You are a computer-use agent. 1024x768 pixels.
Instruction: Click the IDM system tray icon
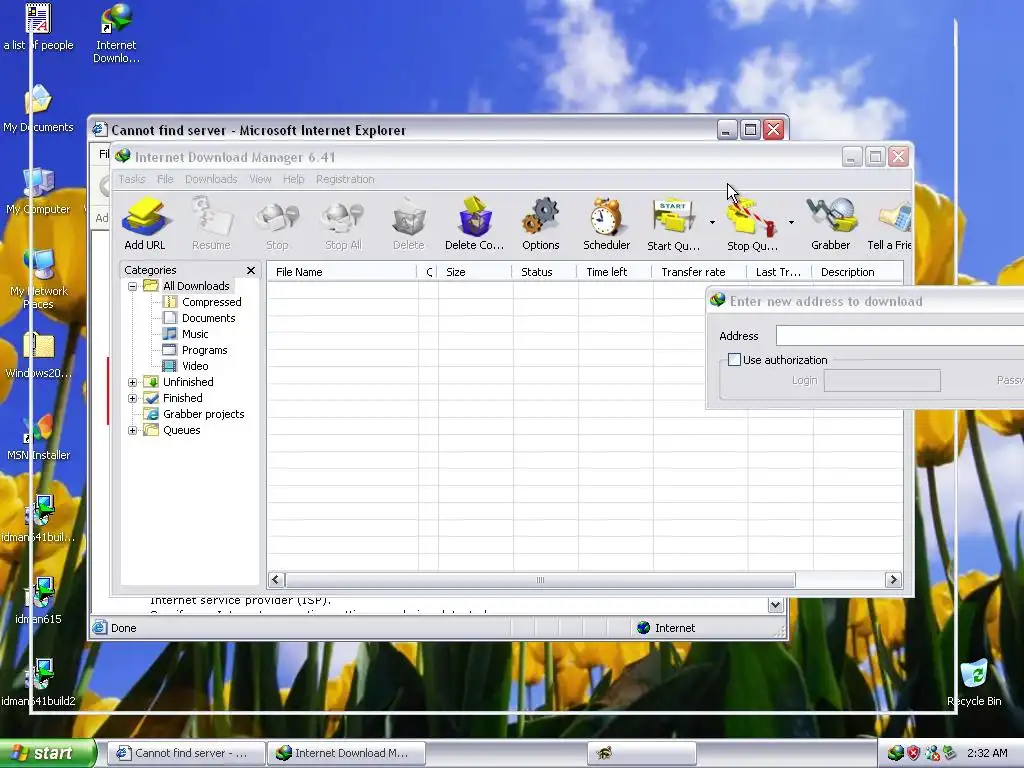pos(895,753)
